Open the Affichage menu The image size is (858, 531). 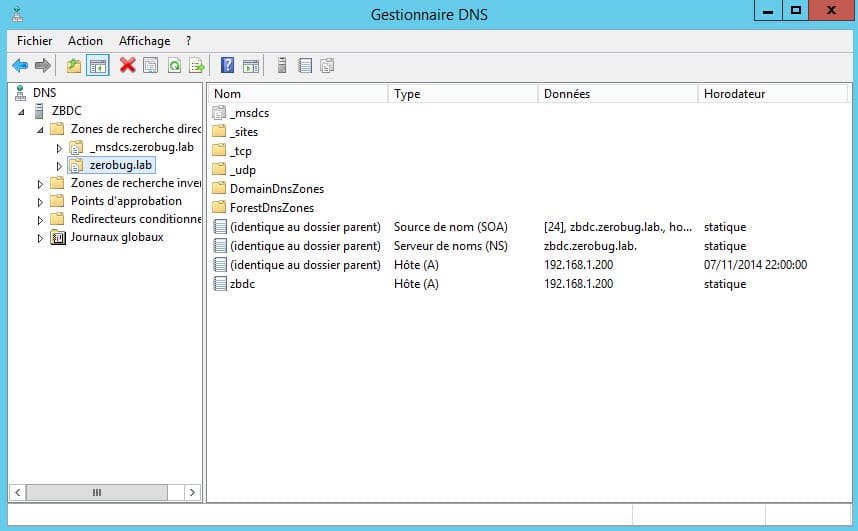coord(144,41)
